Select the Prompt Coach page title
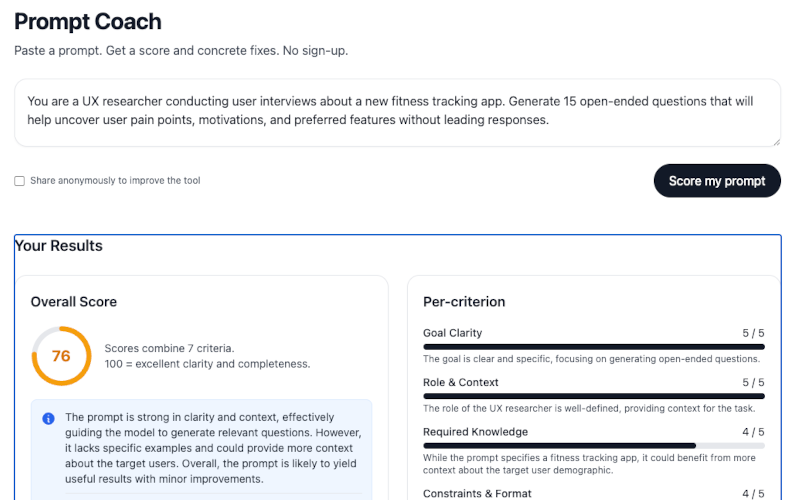The height and width of the screenshot is (500, 800). tap(88, 21)
